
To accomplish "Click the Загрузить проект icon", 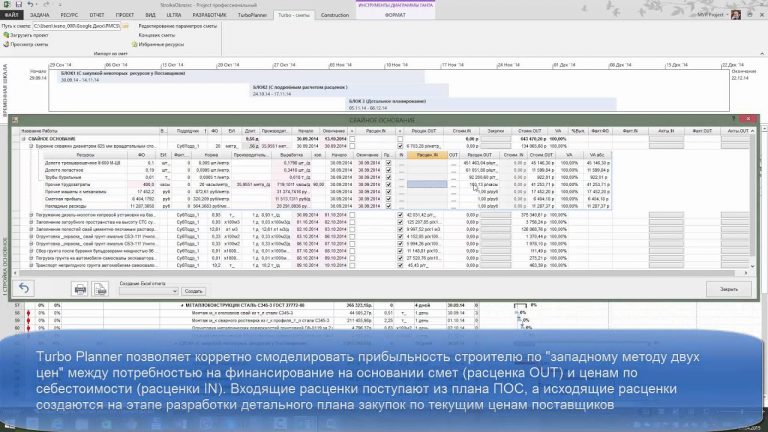I will (x=6, y=35).
